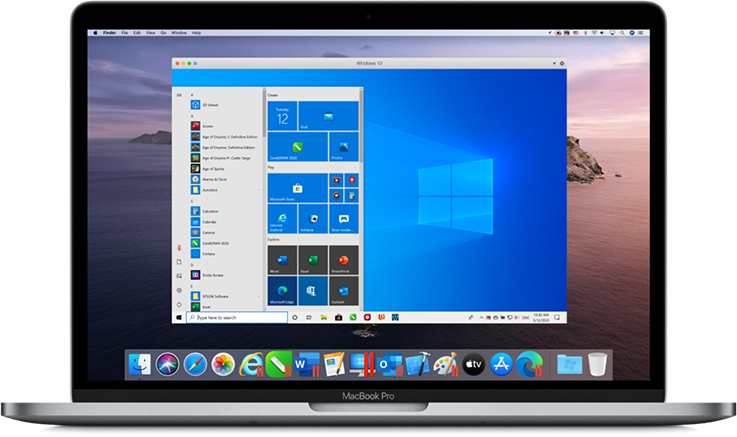Launch the Word tile under Explore
This screenshot has width=737, height=437.
click(x=282, y=260)
